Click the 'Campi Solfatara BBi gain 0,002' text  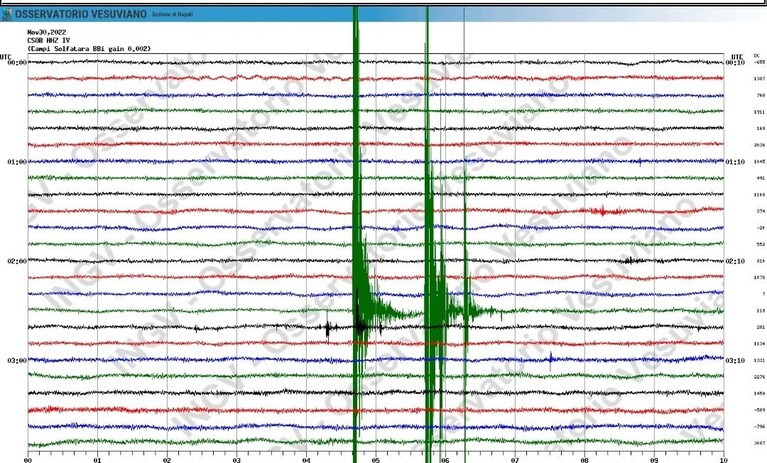pos(89,48)
